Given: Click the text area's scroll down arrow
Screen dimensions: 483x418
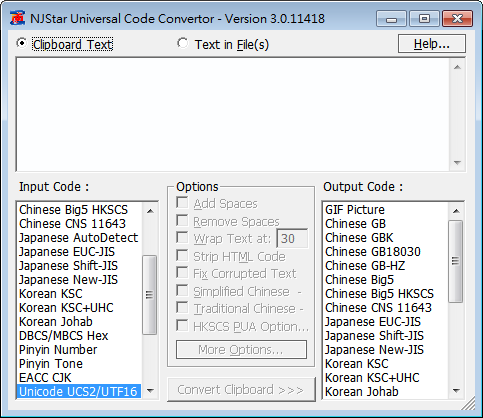Looking at the screenshot, I should 457,163.
